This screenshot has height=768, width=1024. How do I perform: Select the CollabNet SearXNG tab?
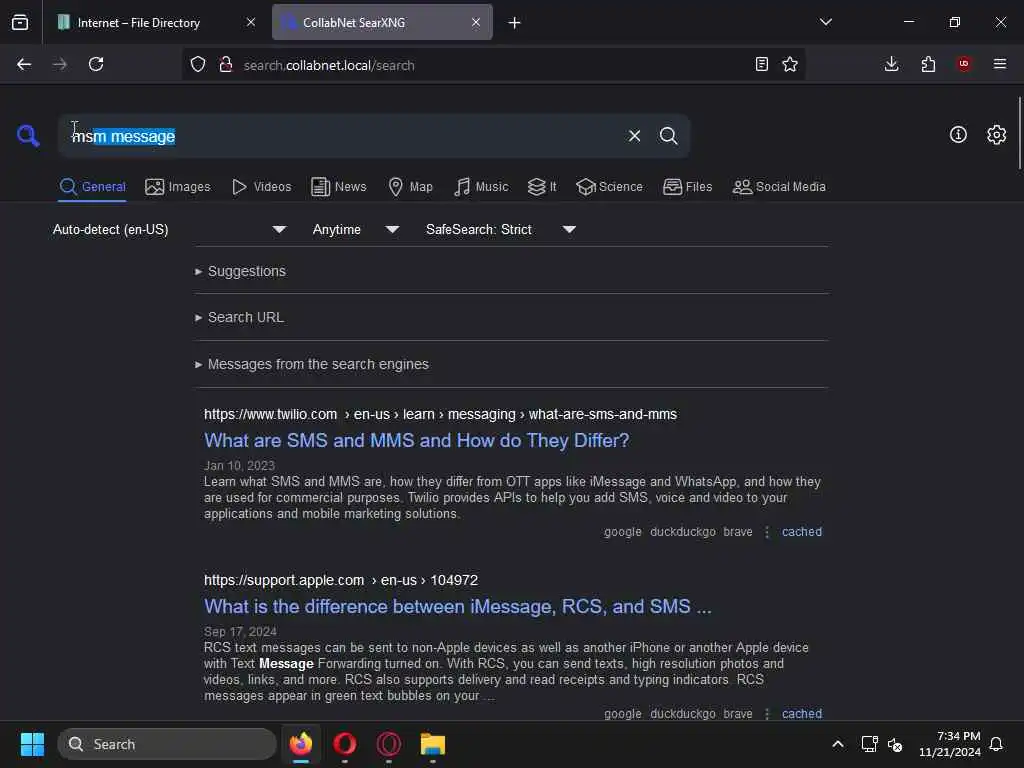pyautogui.click(x=382, y=23)
